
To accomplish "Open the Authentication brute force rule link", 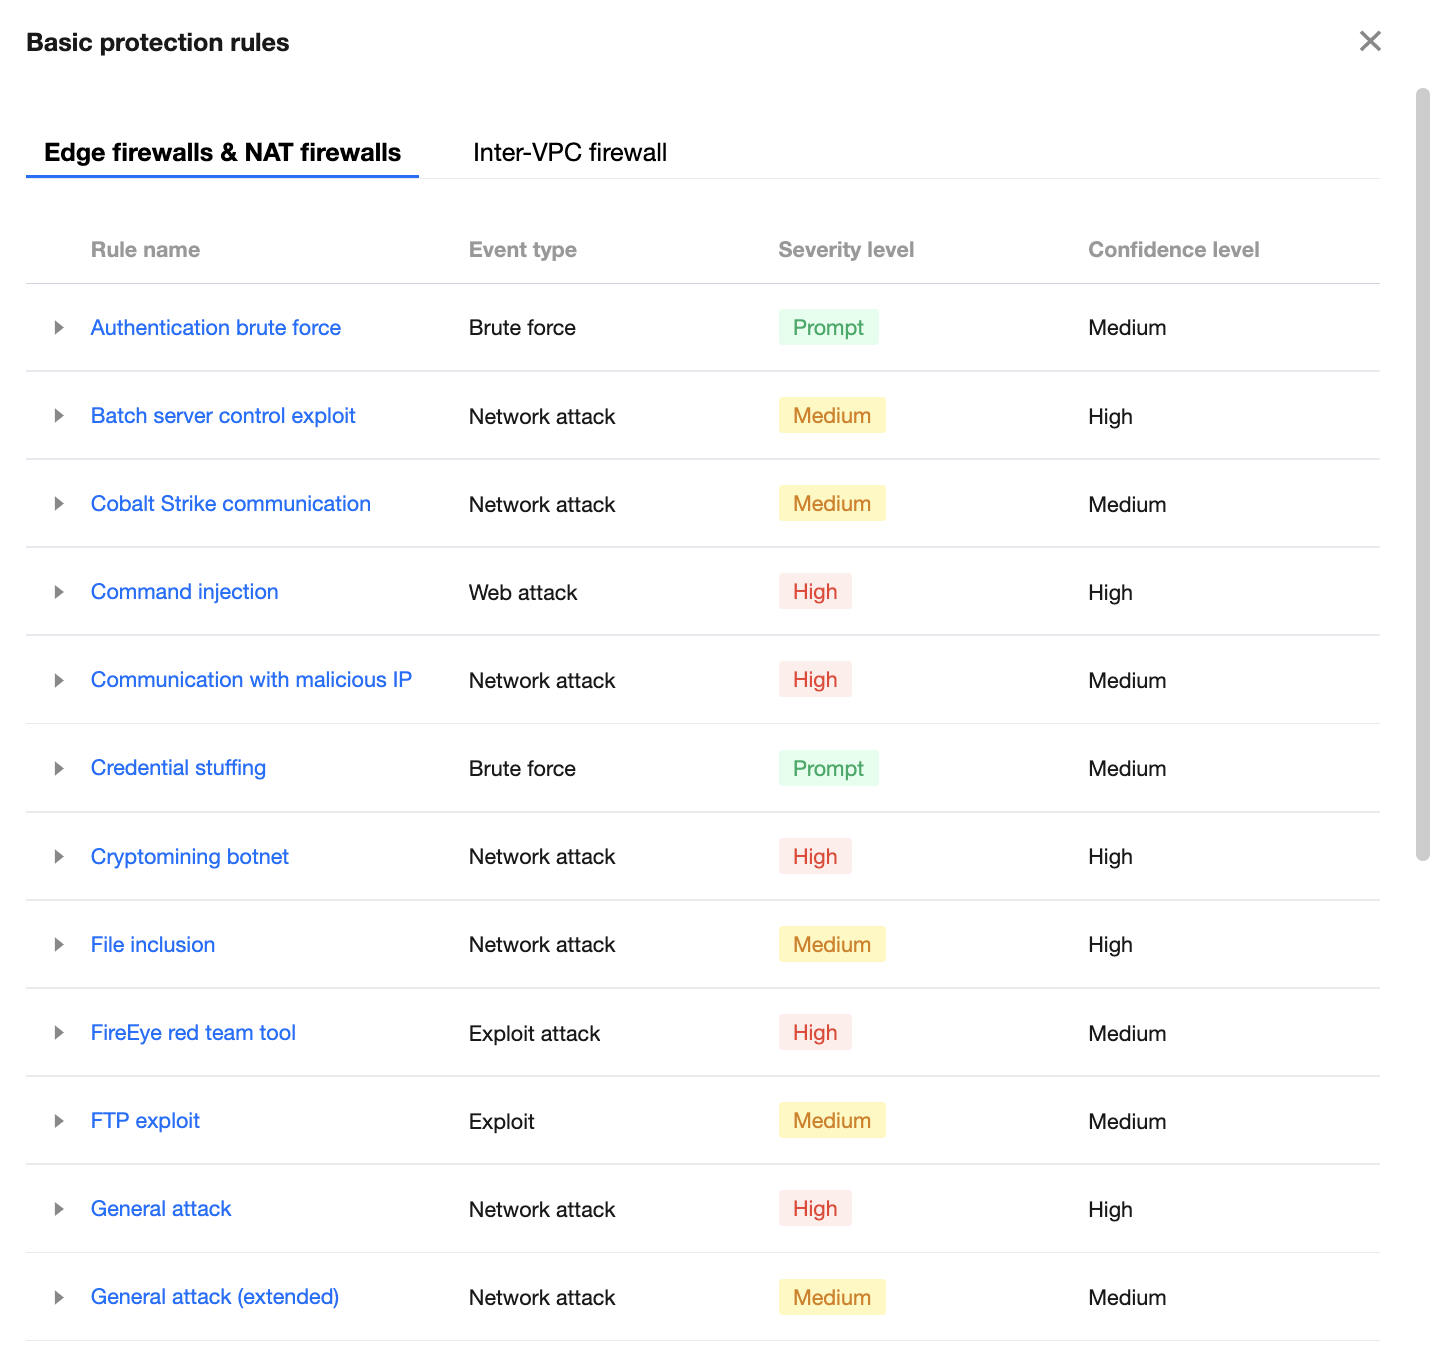I will 215,328.
